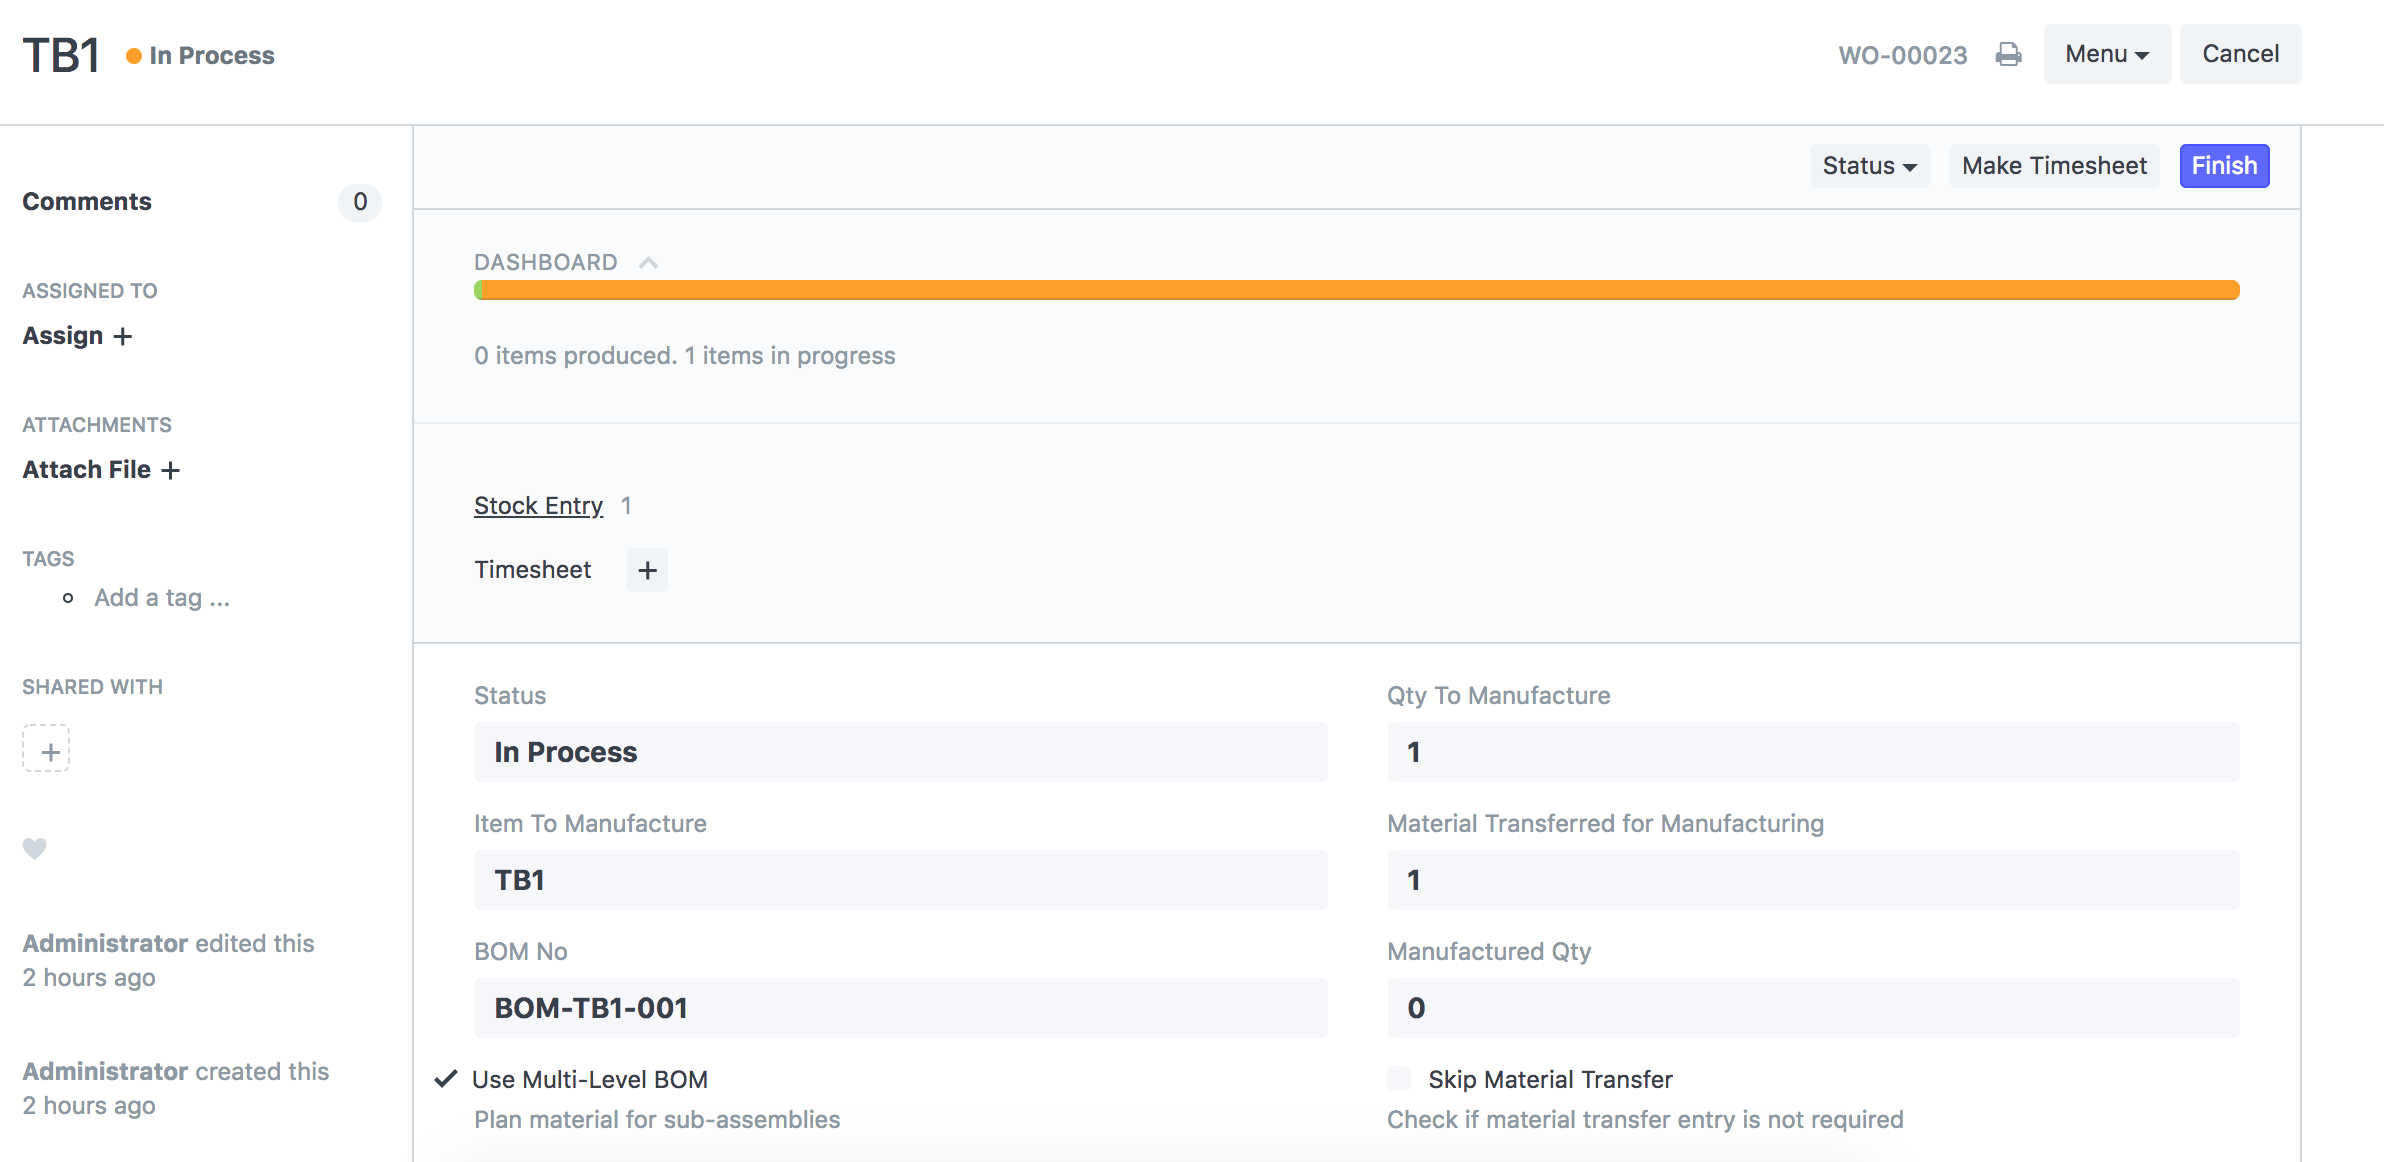The image size is (2384, 1162).
Task: Click the plus icon beside Timesheet
Action: click(647, 570)
